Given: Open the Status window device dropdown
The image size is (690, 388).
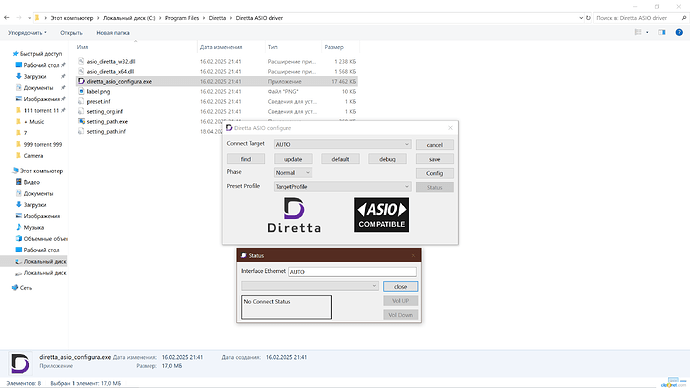Looking at the screenshot, I should [x=310, y=286].
